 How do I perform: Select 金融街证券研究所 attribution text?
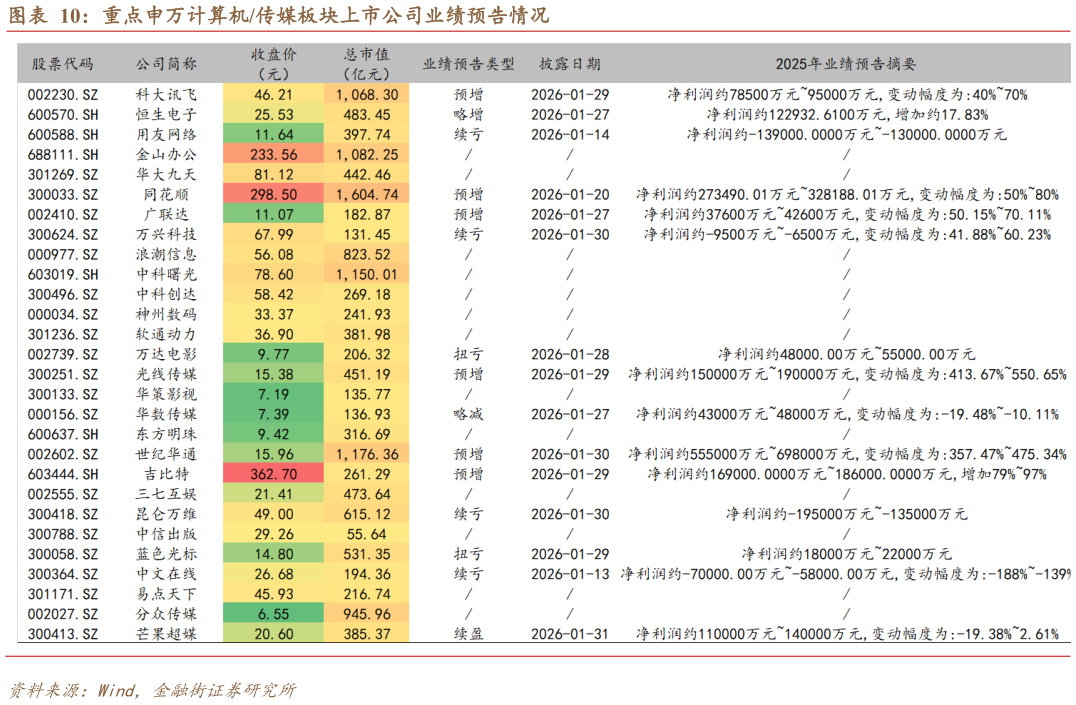click(220, 689)
